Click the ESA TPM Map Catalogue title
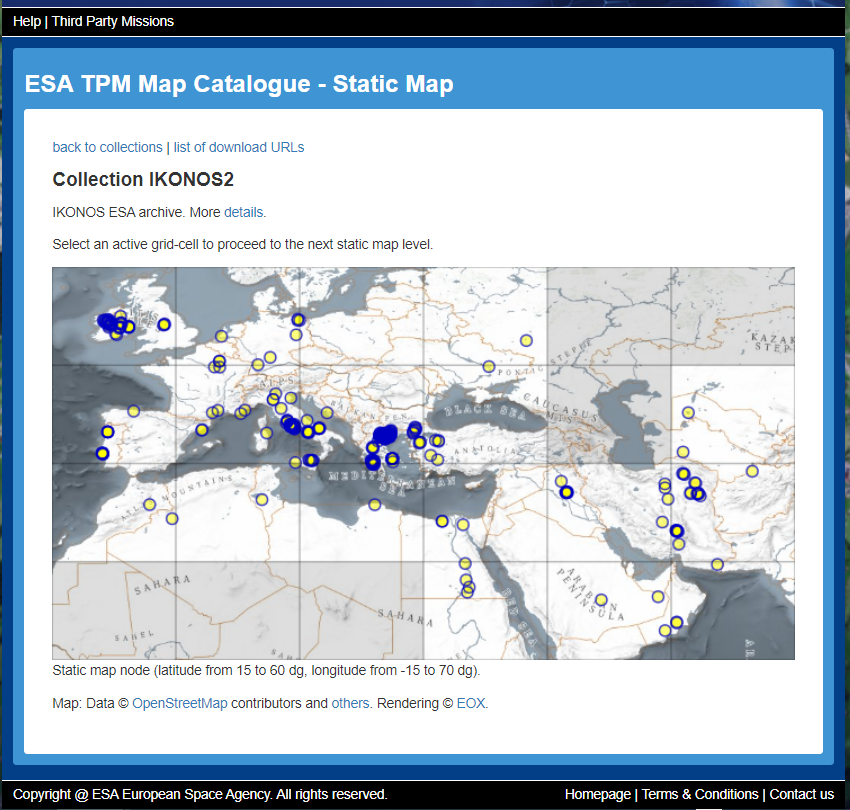The height and width of the screenshot is (810, 850). pos(239,84)
